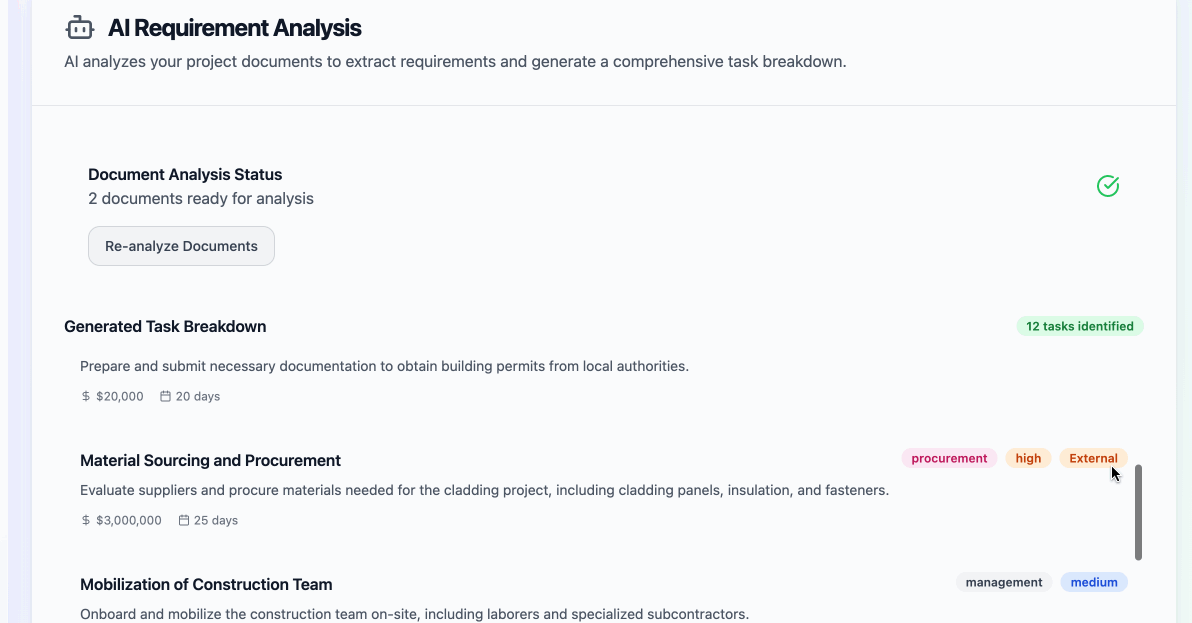The height and width of the screenshot is (623, 1192).
Task: Click the calendar icon beside 25 days
Action: coord(183,520)
